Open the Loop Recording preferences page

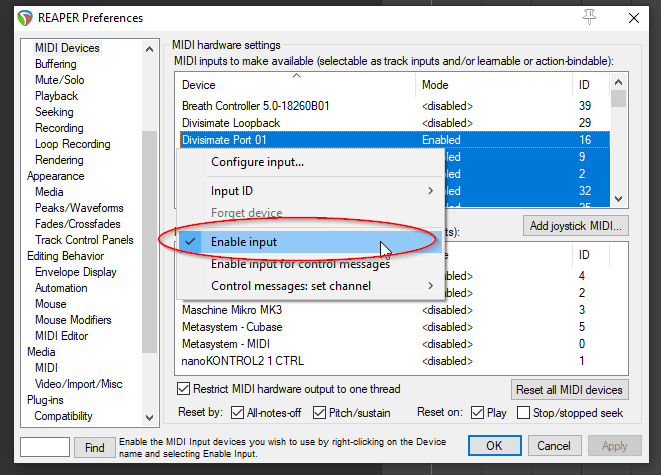pos(73,144)
